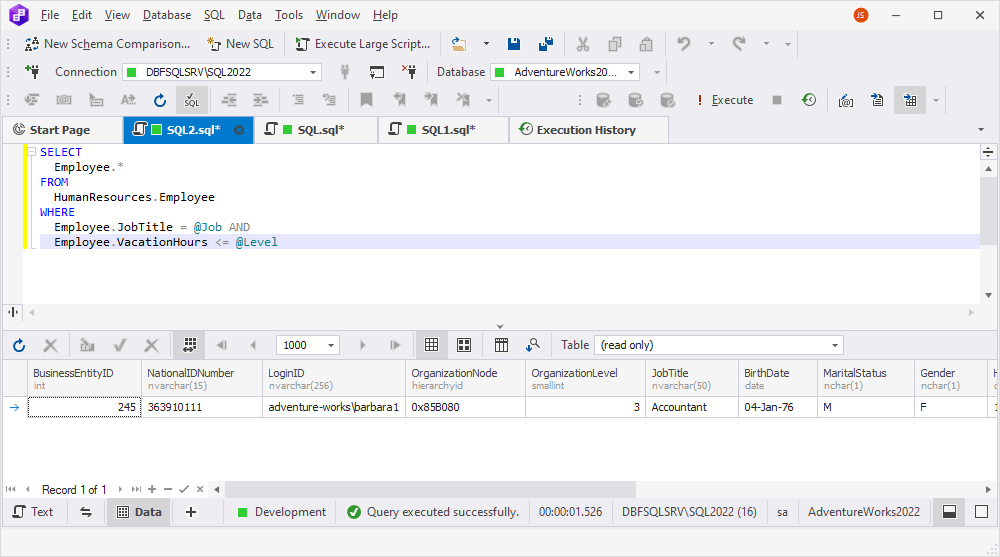Click the Redo arrow icon
Viewport: 1000px width, 557px height.
pyautogui.click(x=739, y=44)
